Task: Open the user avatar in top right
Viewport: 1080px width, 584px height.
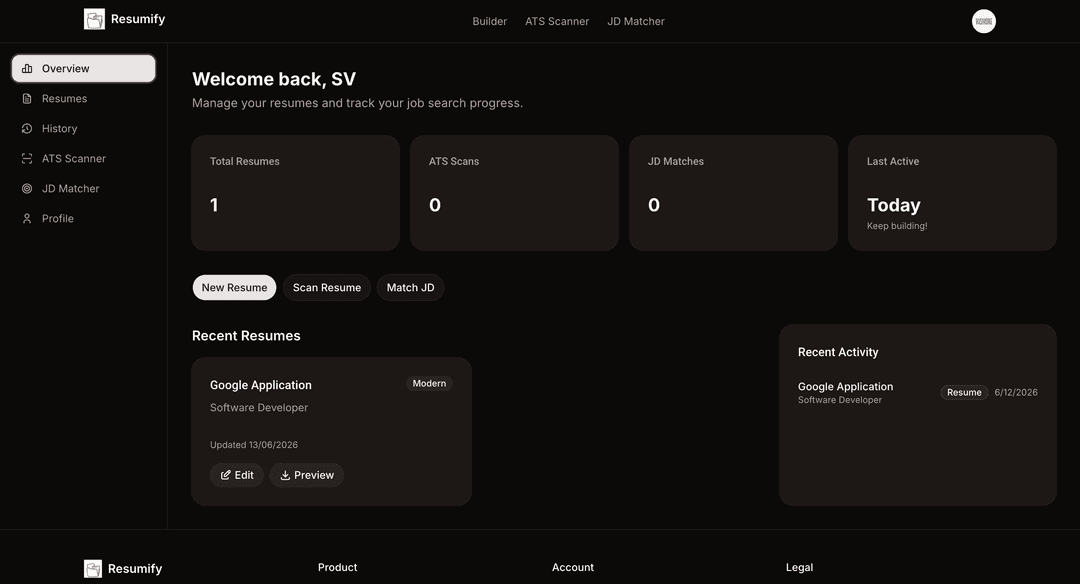Action: (x=984, y=21)
